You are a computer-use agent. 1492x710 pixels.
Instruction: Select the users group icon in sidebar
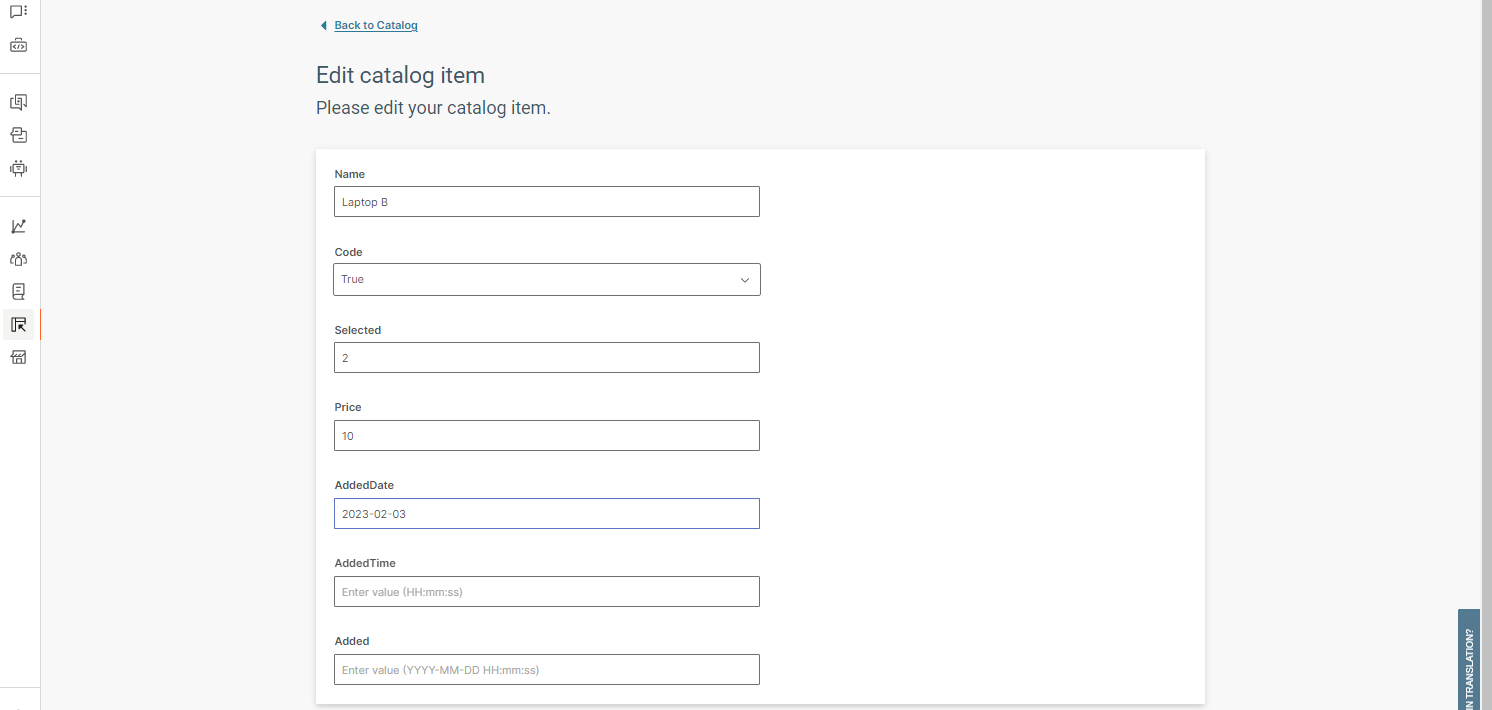18,258
